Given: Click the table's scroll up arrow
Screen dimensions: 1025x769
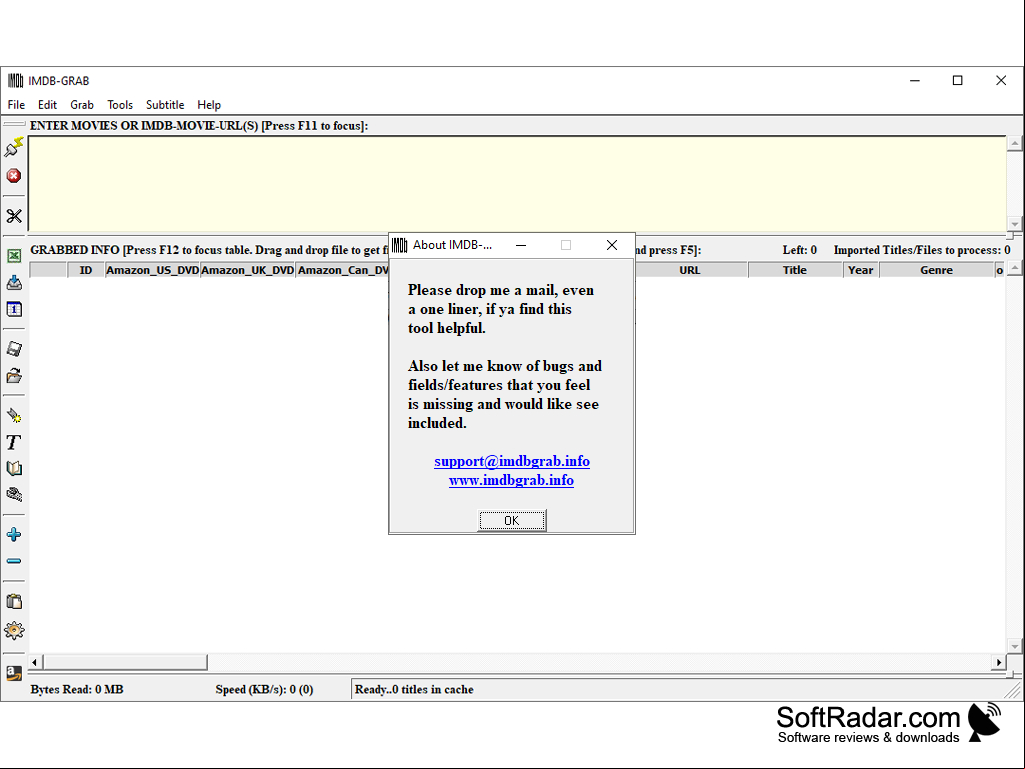Looking at the screenshot, I should click(1015, 268).
